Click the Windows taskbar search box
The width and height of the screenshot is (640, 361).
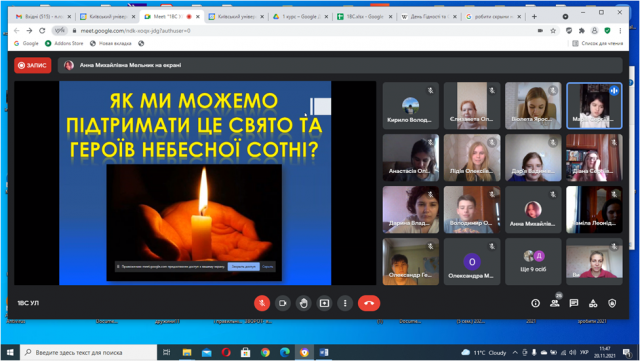[x=89, y=352]
